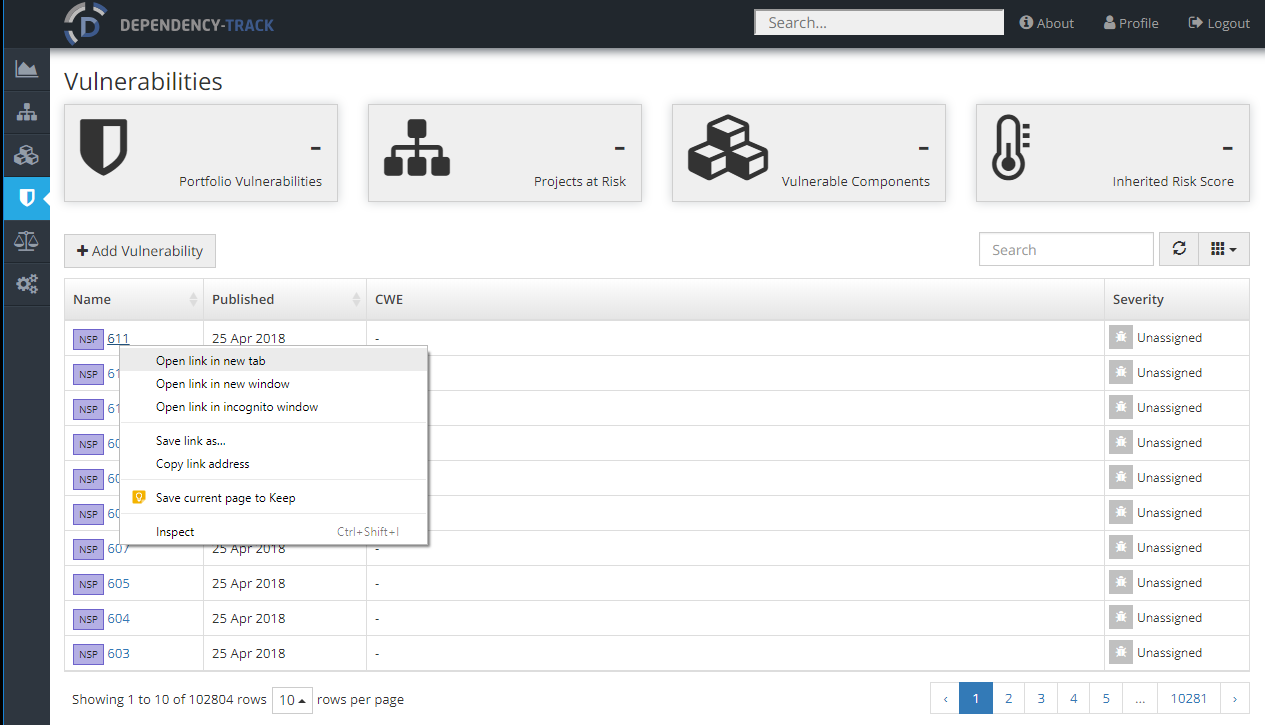Open the columns grid dropdown
Image resolution: width=1265 pixels, height=725 pixels.
[1224, 249]
